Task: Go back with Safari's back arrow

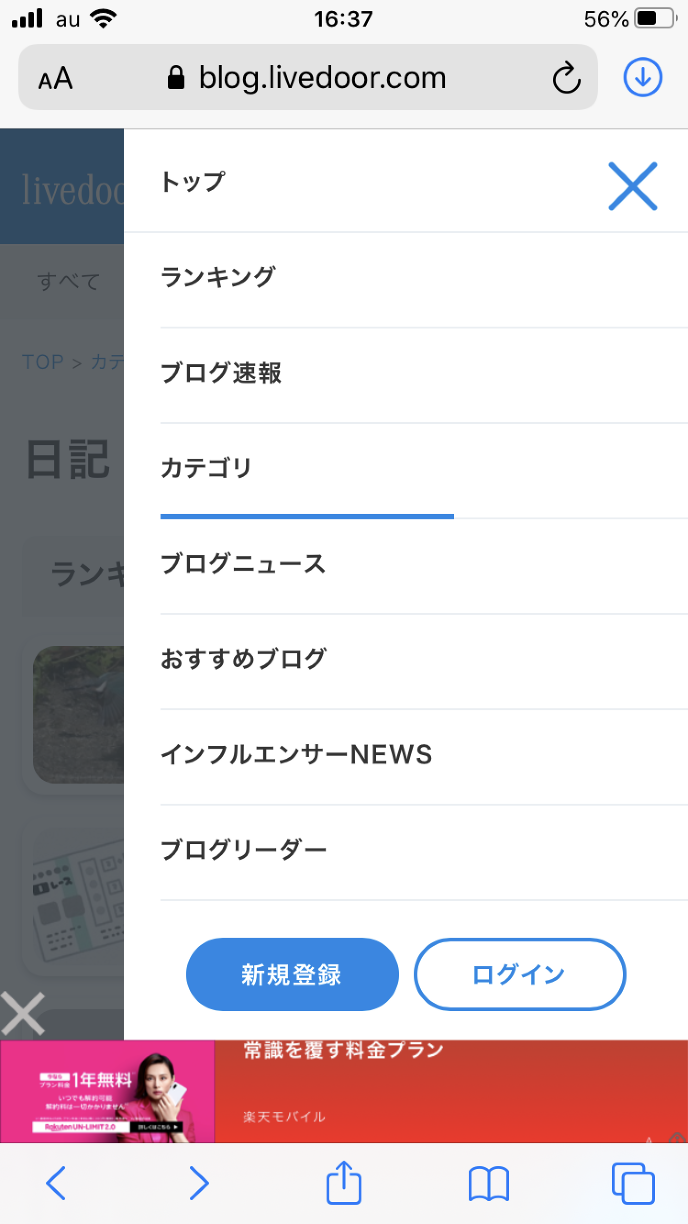Action: (56, 1183)
